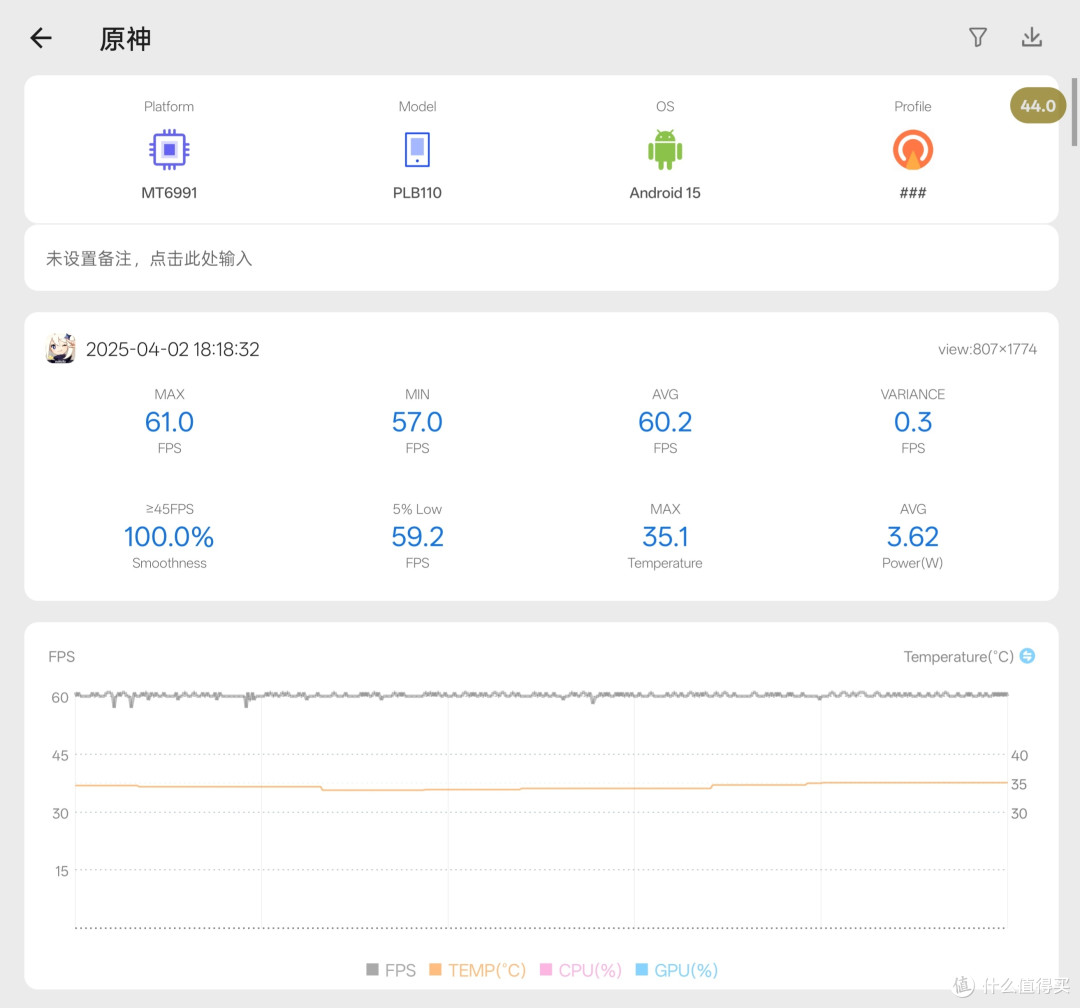The width and height of the screenshot is (1080, 1008).
Task: Select the orange TEMP color square
Action: pyautogui.click(x=435, y=969)
